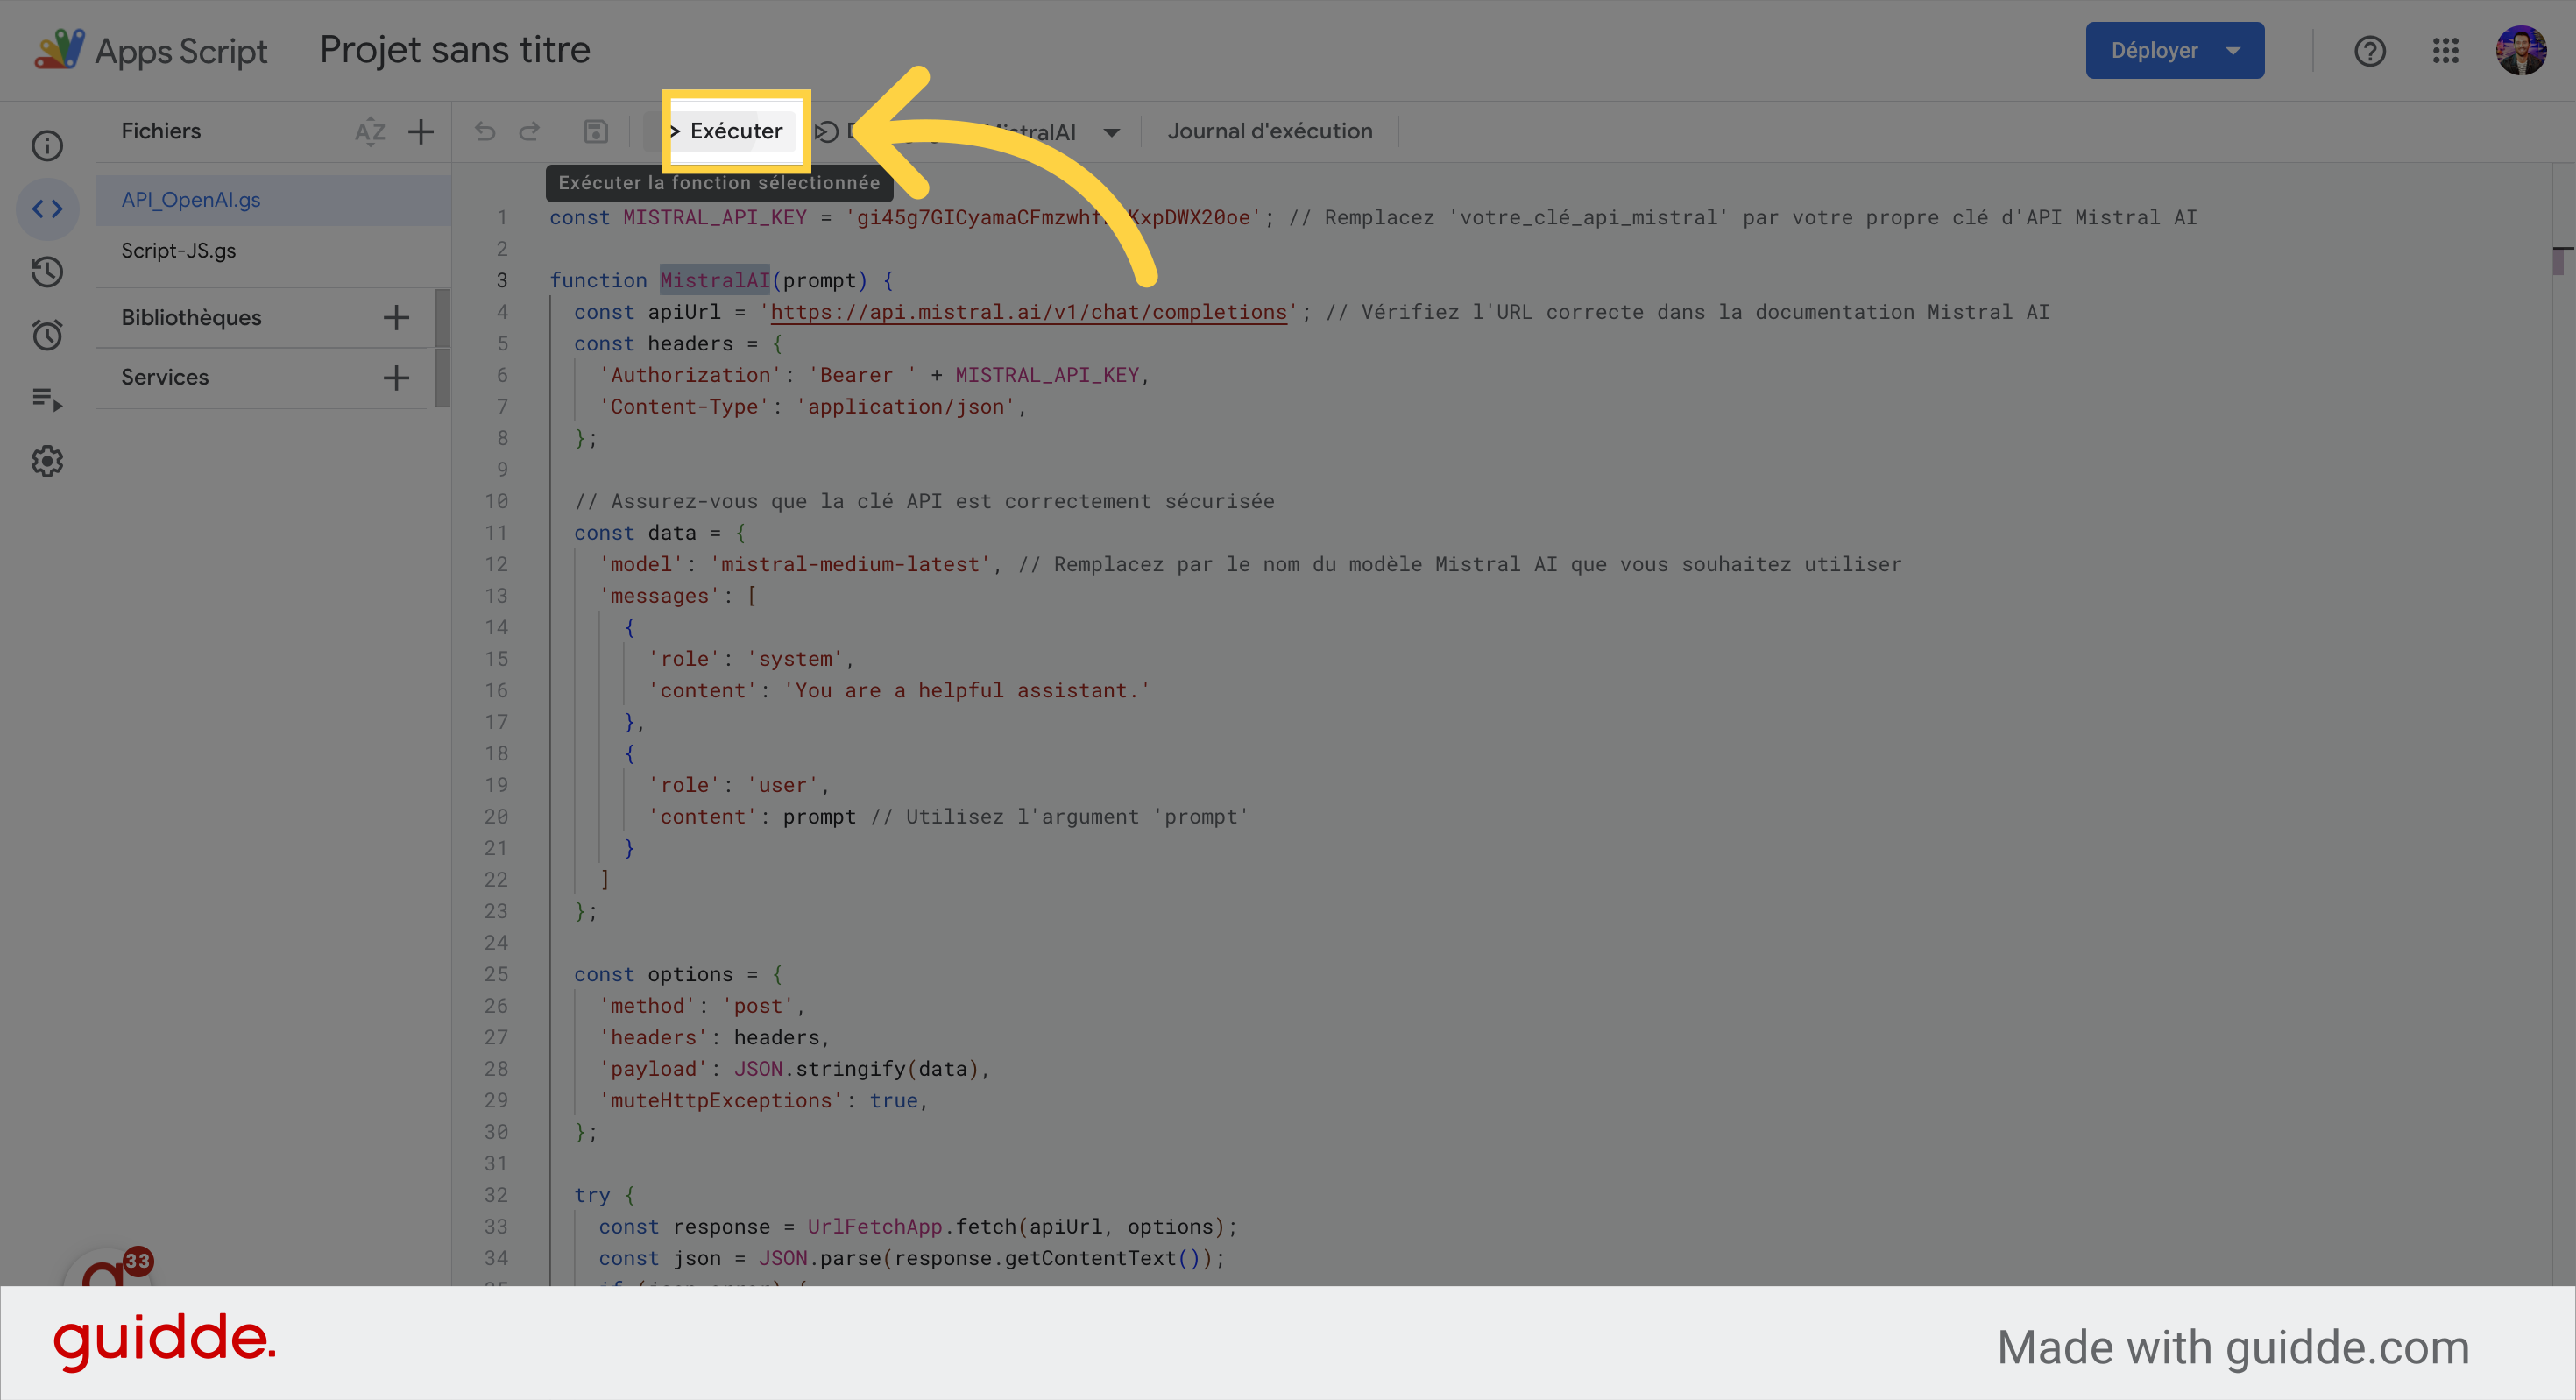
Task: Sort files alphabetically with AZ icon
Action: pyautogui.click(x=370, y=131)
